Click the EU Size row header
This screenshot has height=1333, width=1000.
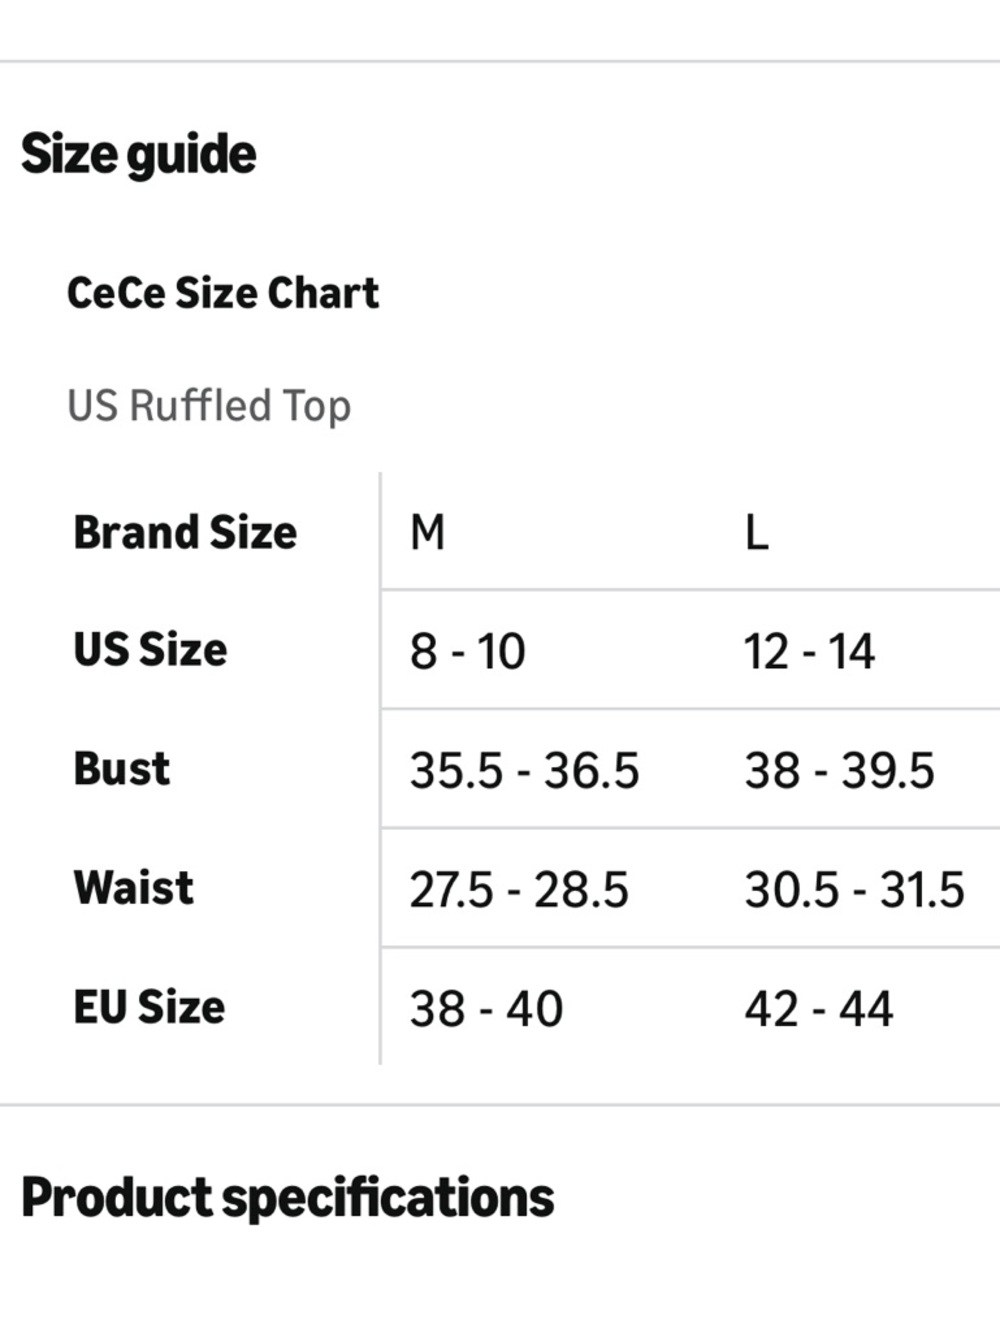(x=149, y=1007)
